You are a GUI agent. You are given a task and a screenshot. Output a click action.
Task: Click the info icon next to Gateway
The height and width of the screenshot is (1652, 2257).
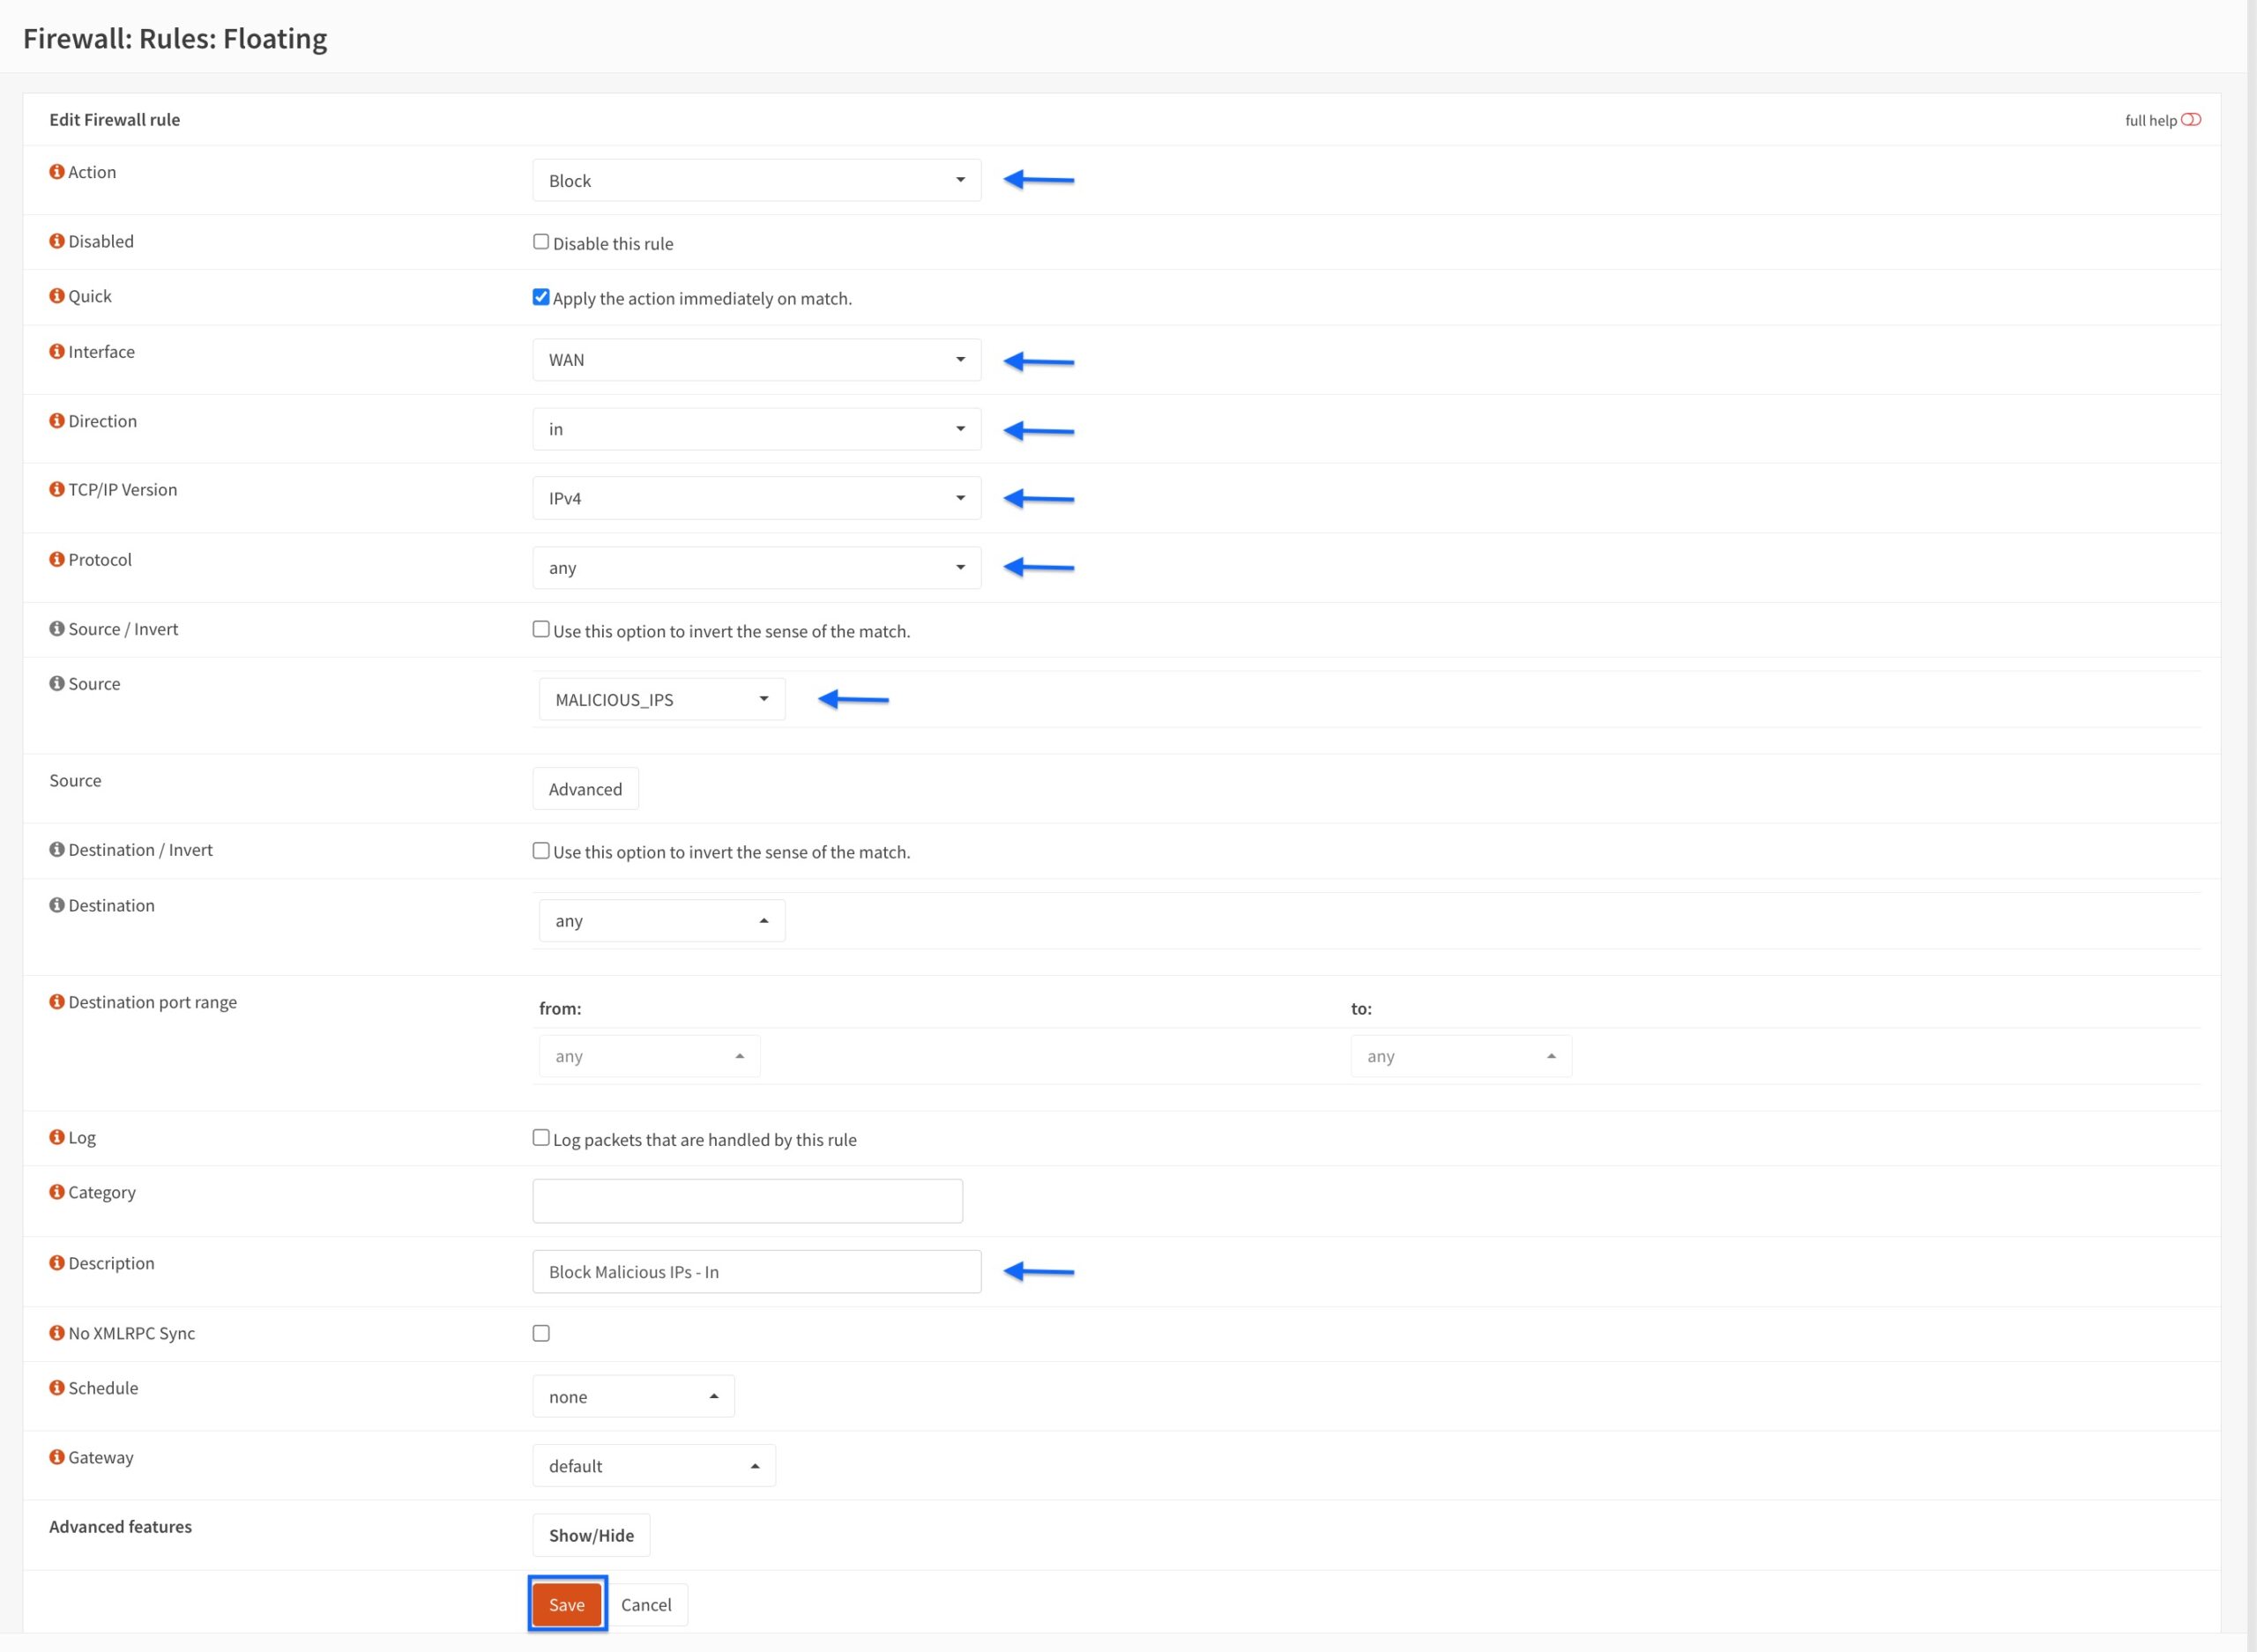coord(57,1457)
